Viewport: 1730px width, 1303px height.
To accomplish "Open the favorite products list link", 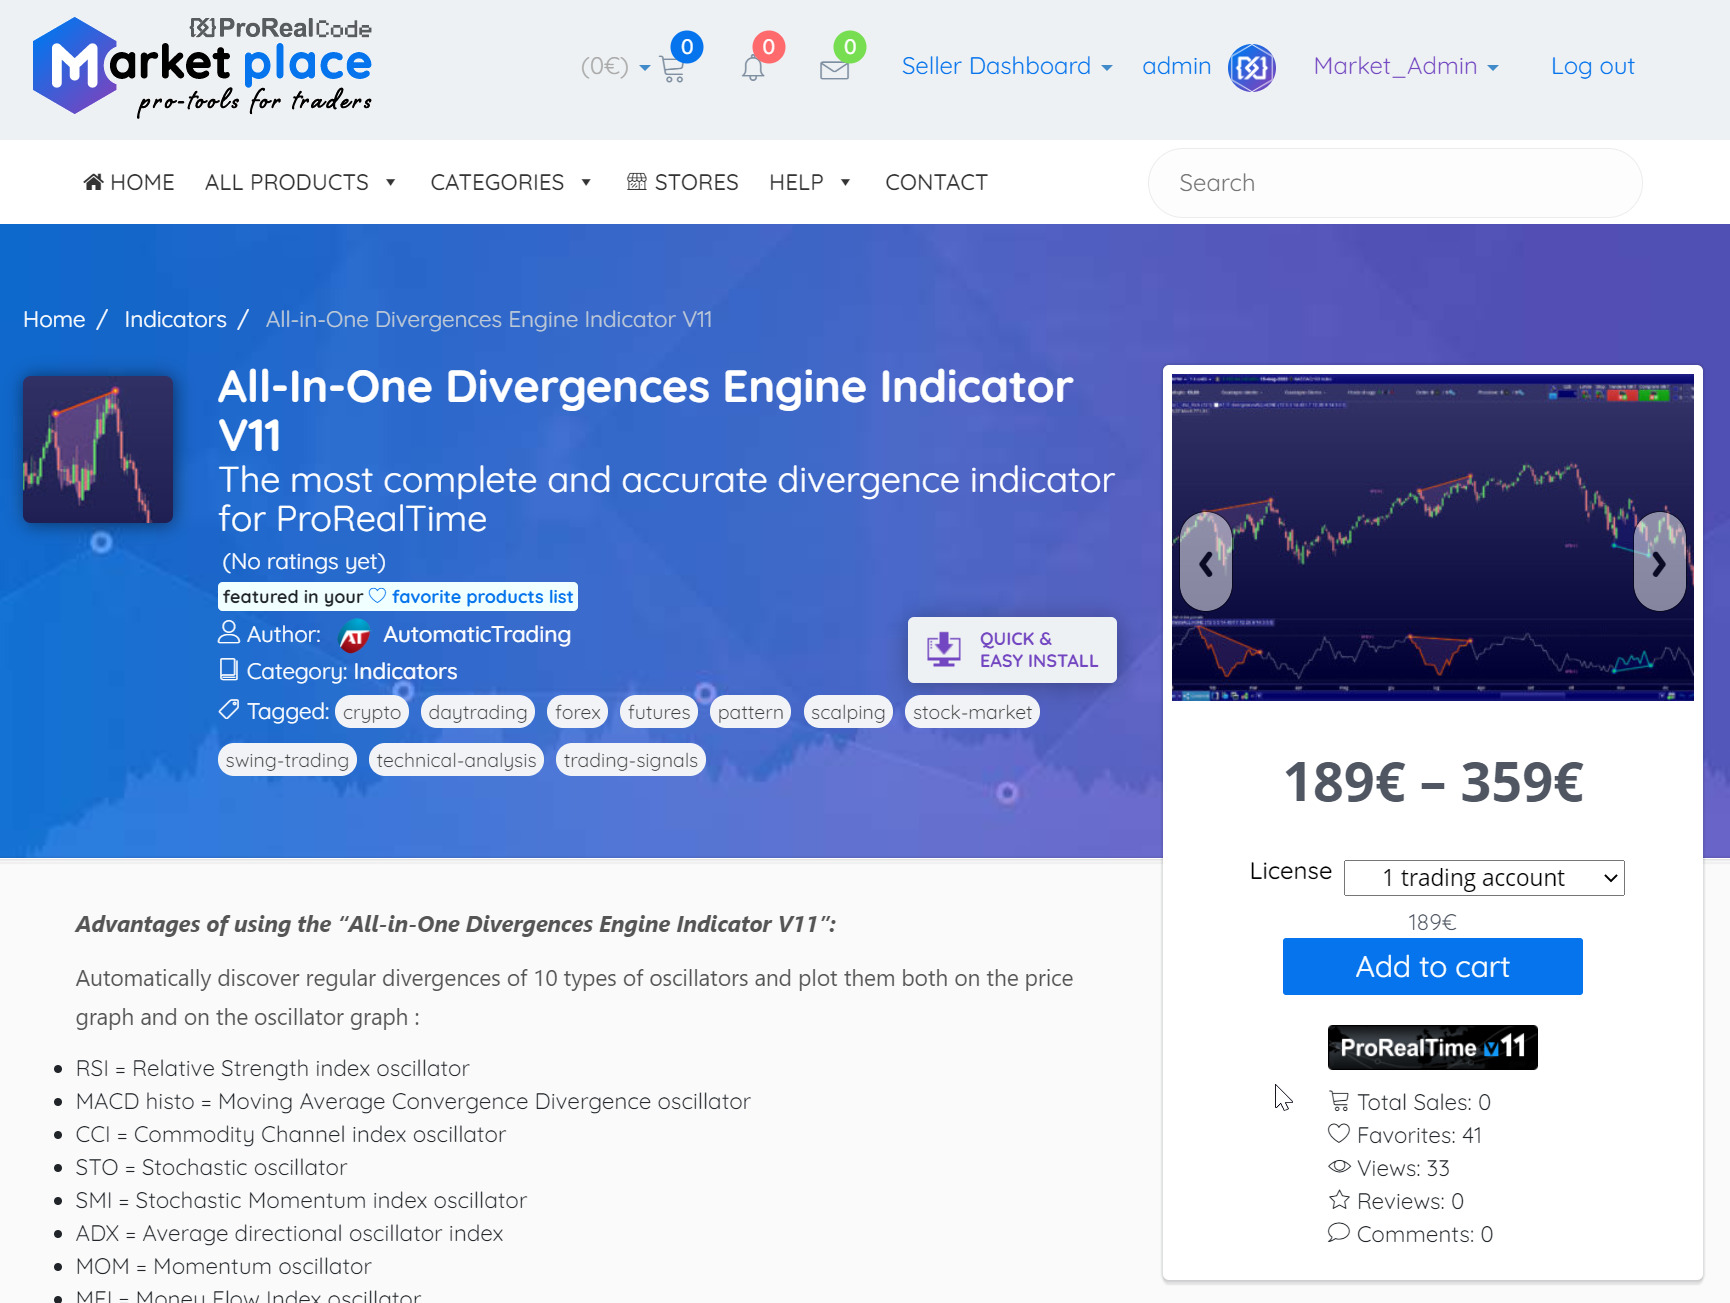I will pos(482,597).
